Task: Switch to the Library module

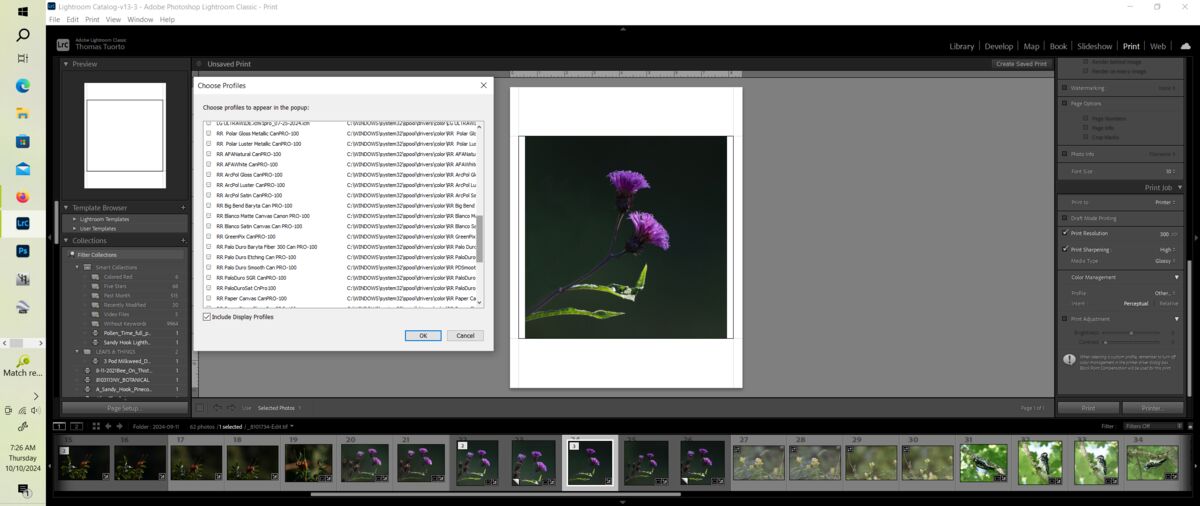Action: pos(962,46)
